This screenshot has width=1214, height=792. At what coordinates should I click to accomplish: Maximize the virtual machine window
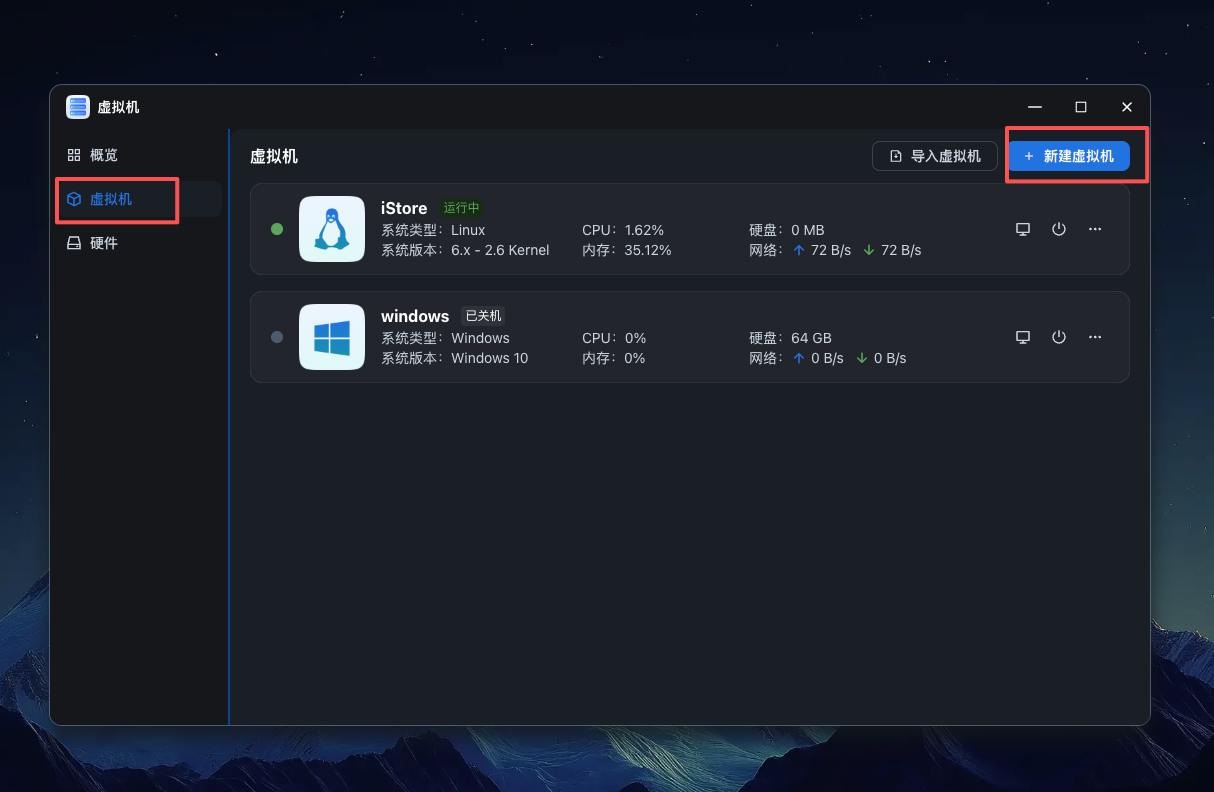(1081, 107)
